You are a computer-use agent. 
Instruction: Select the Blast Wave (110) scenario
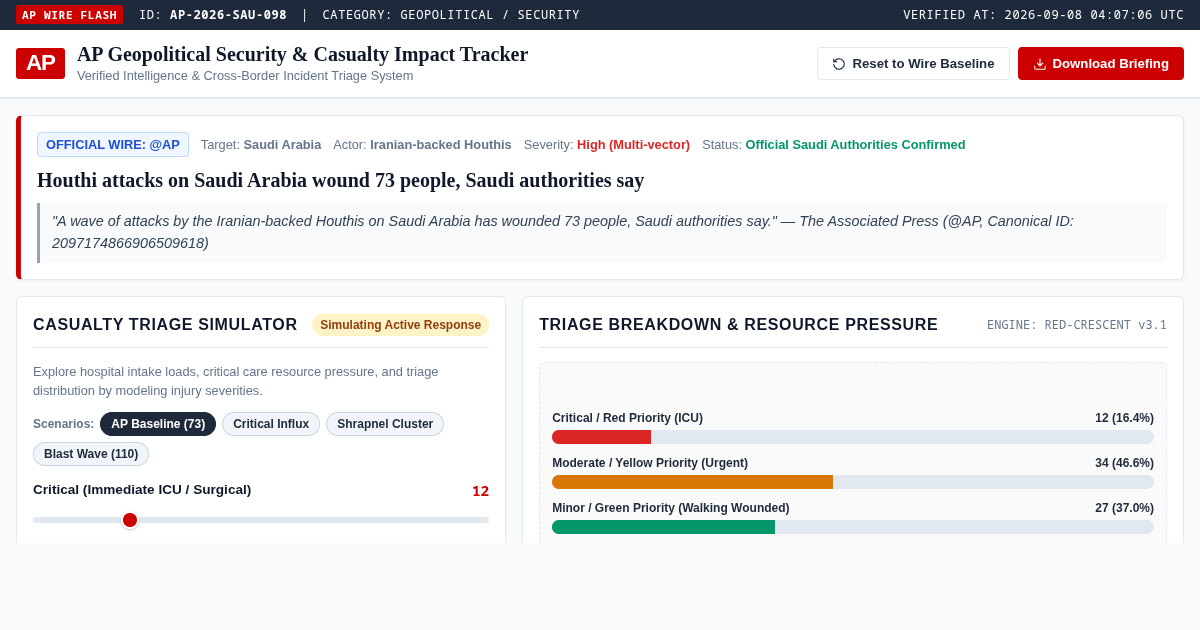pos(91,454)
